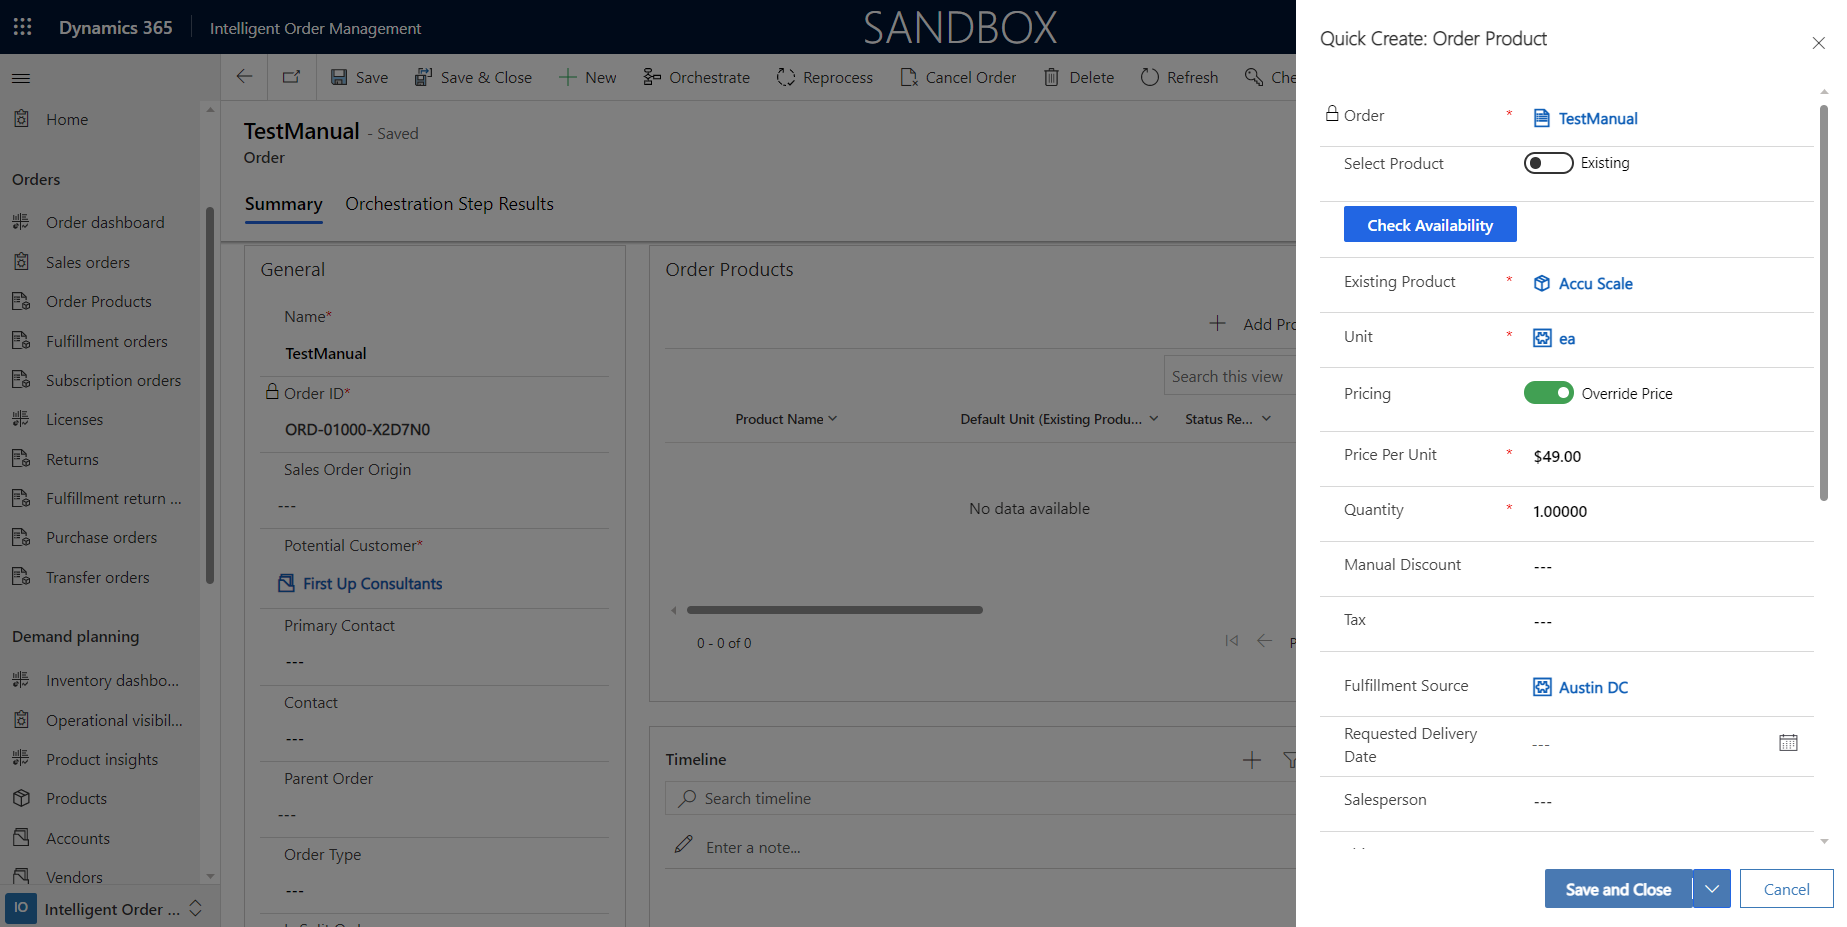Open Accu Scale product lookup
1847x927 pixels.
[1595, 283]
